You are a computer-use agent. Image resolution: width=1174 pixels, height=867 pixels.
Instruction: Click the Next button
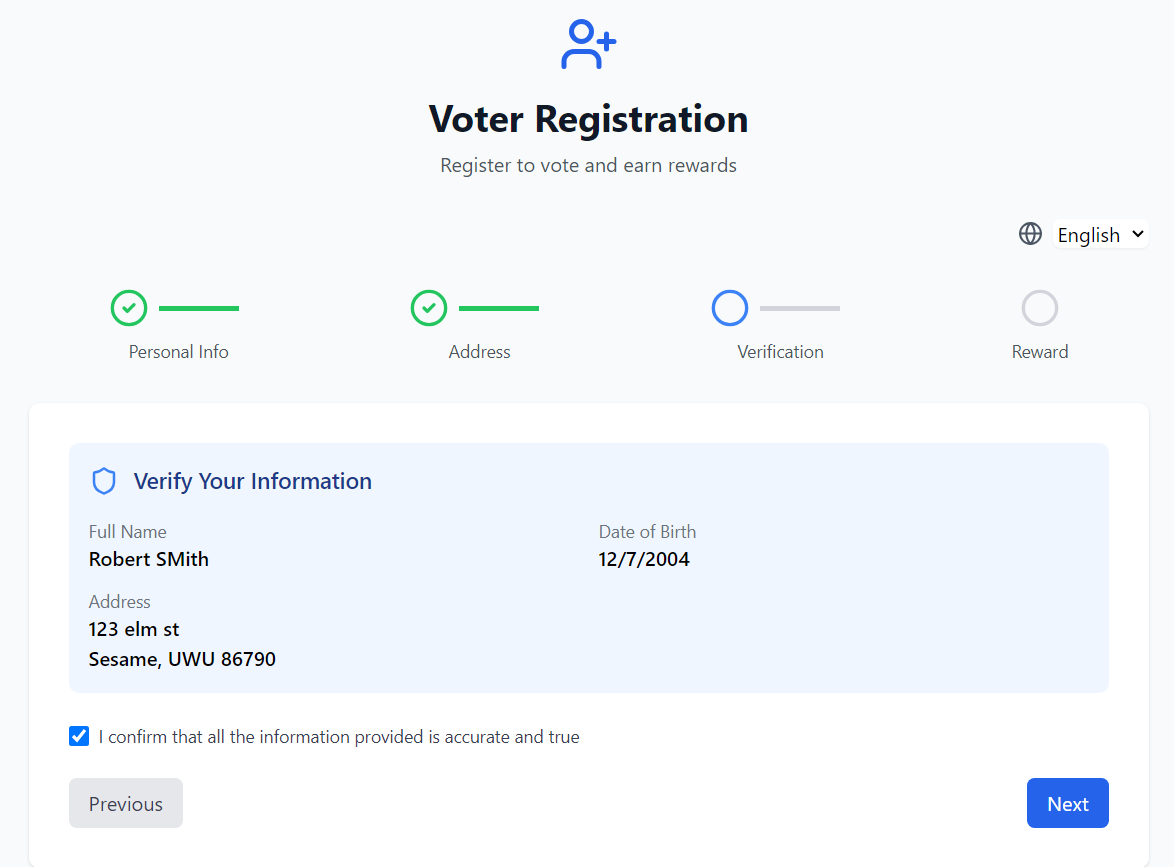coord(1067,803)
